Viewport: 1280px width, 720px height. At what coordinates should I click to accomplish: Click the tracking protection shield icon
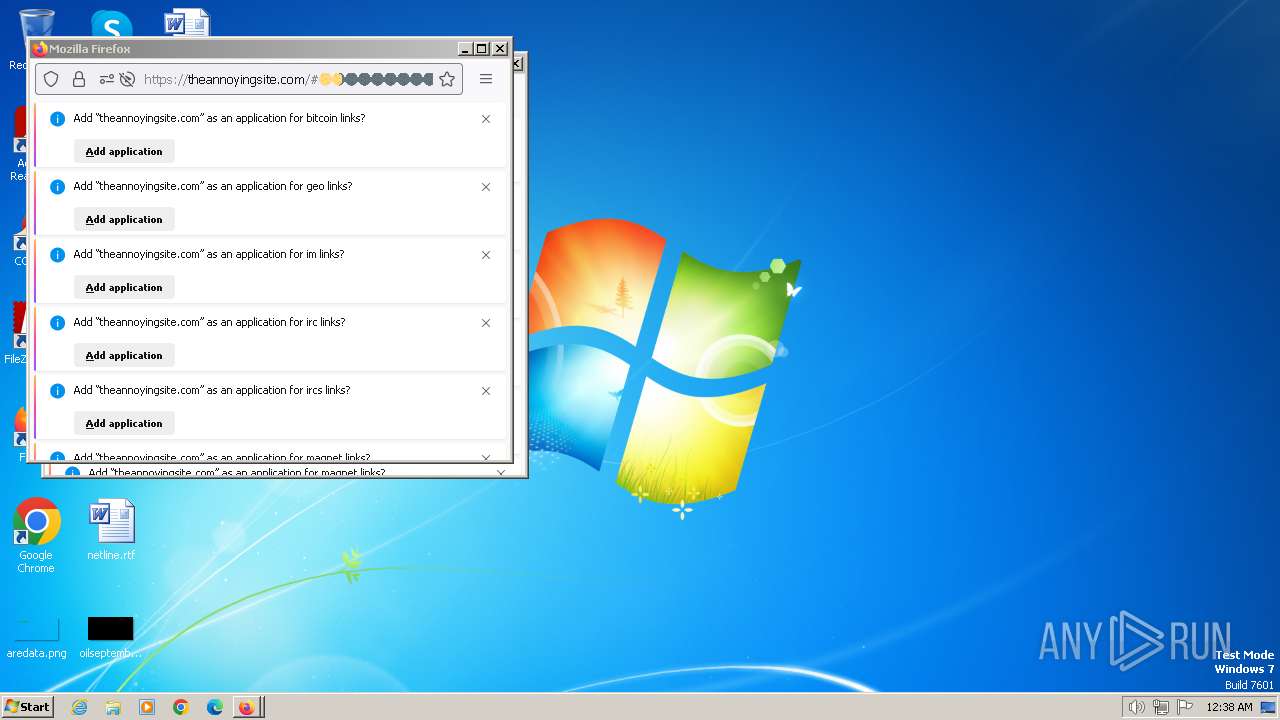pyautogui.click(x=51, y=79)
